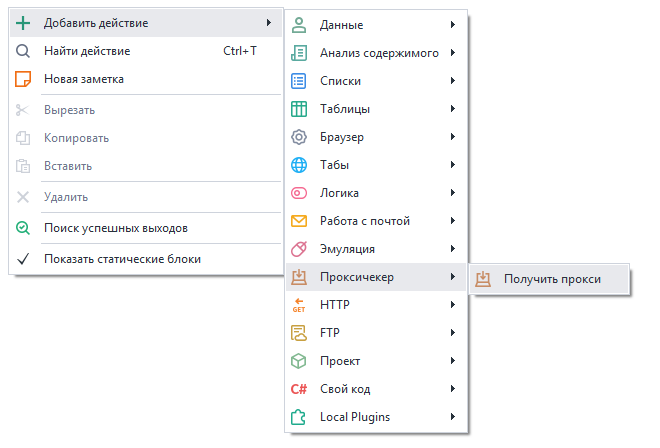The width and height of the screenshot is (660, 448).
Task: Expand the Эмуляция submenu arrow
Action: pos(453,249)
